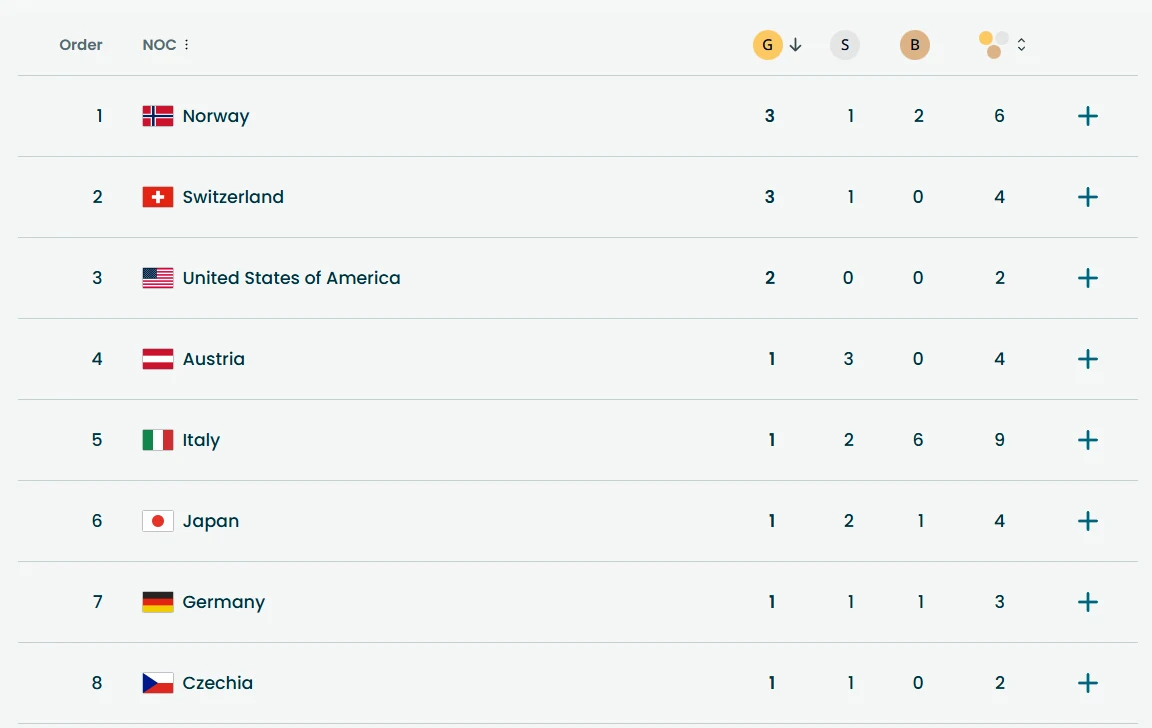
Task: Select the gold medal (G) column icon
Action: [766, 44]
